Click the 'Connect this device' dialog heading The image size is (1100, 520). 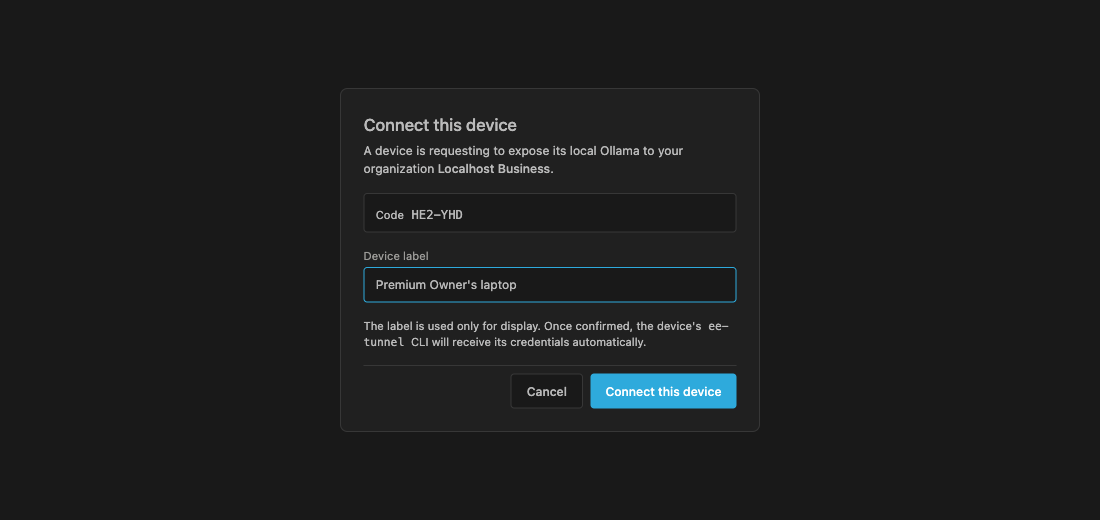440,126
